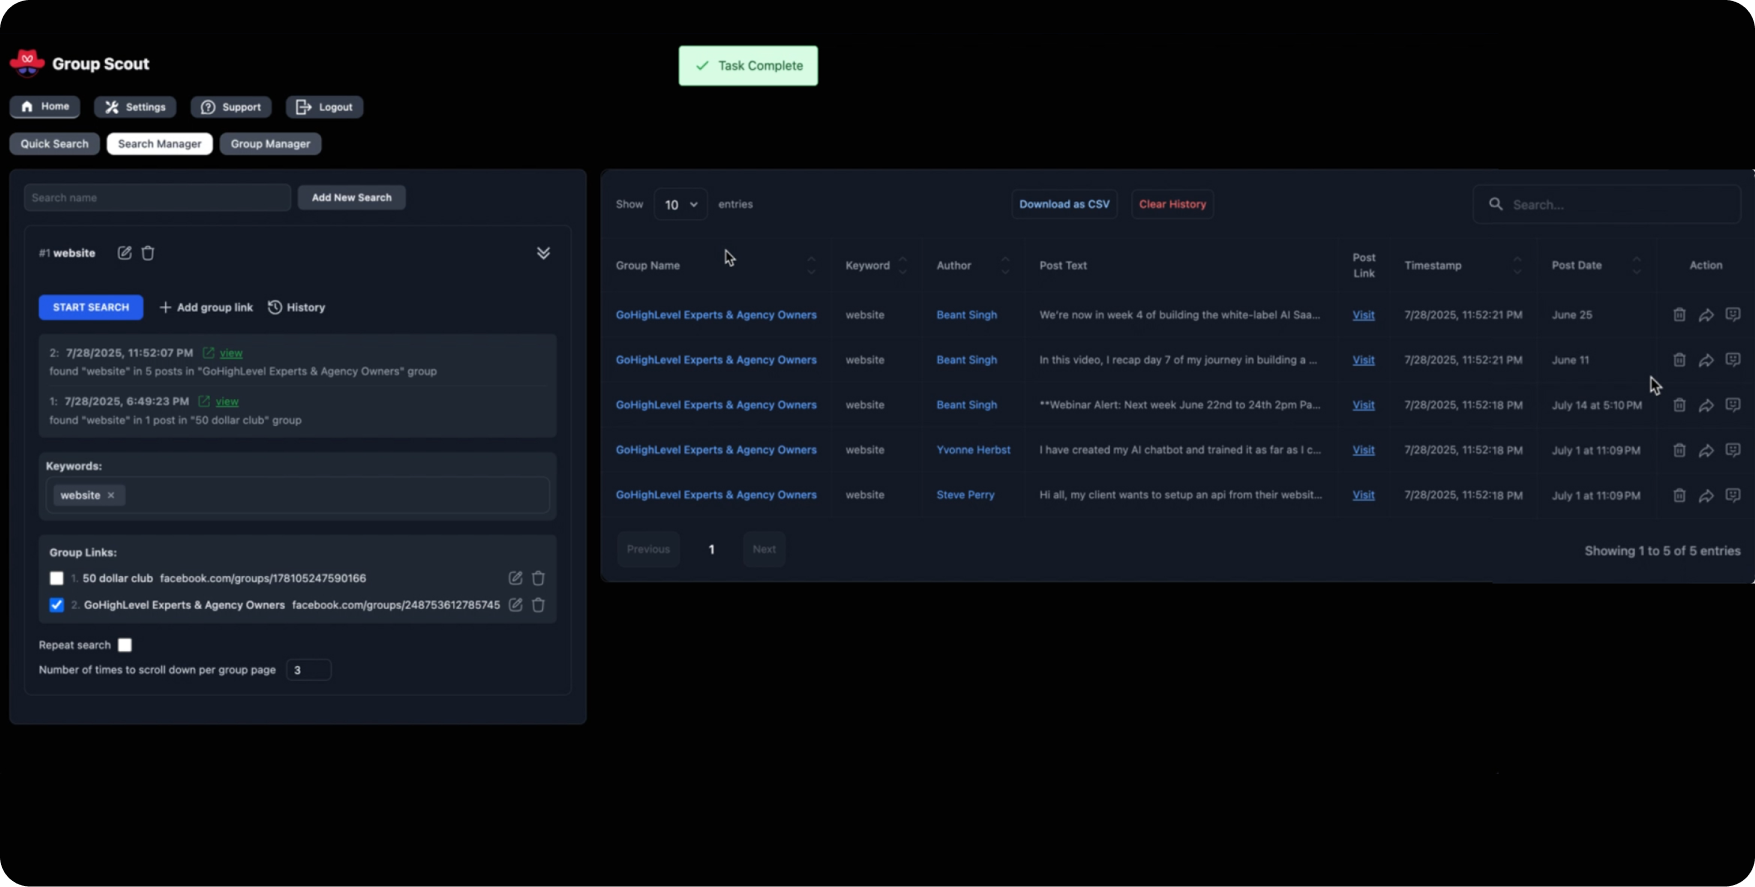Enable the Repeat search checkbox
The image size is (1755, 887).
pos(125,645)
